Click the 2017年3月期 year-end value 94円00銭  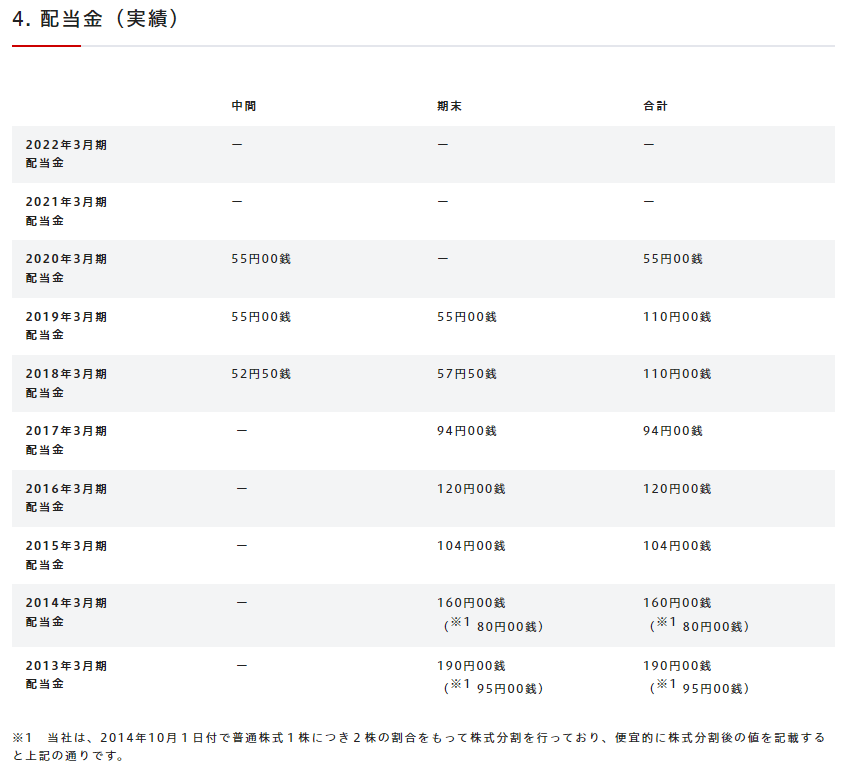(x=467, y=431)
